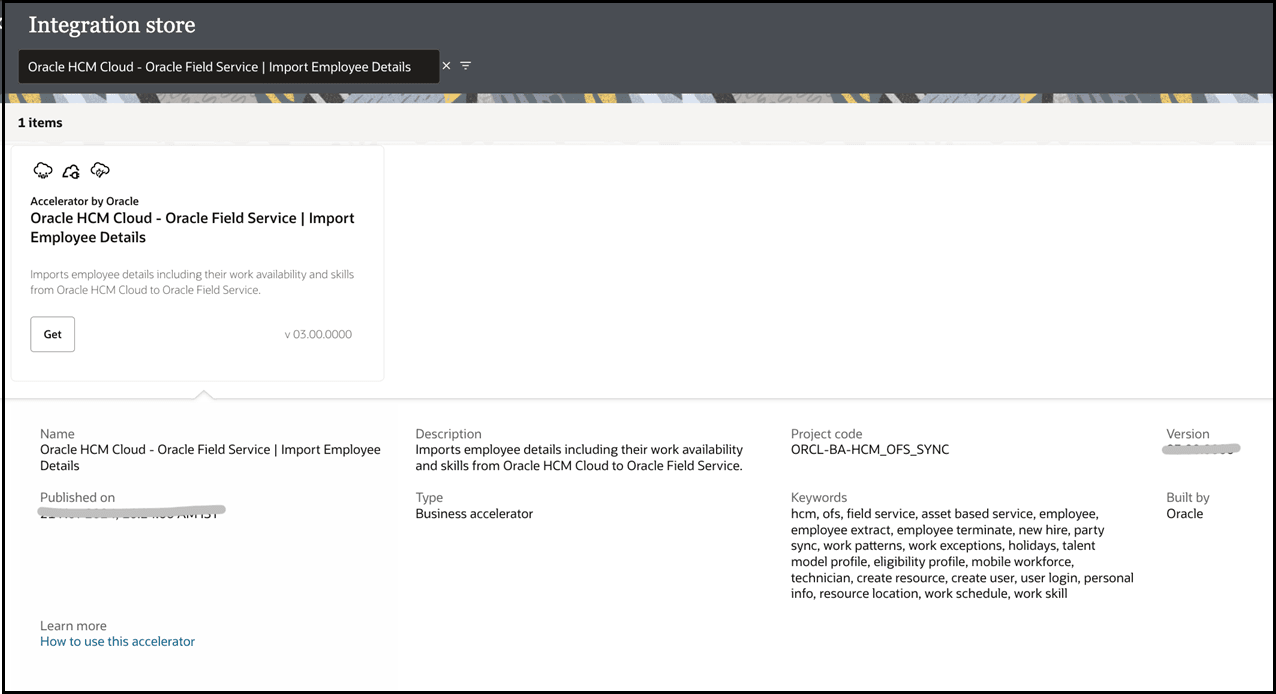
Task: Click the 'Keywords' label in details panel
Action: pos(819,497)
